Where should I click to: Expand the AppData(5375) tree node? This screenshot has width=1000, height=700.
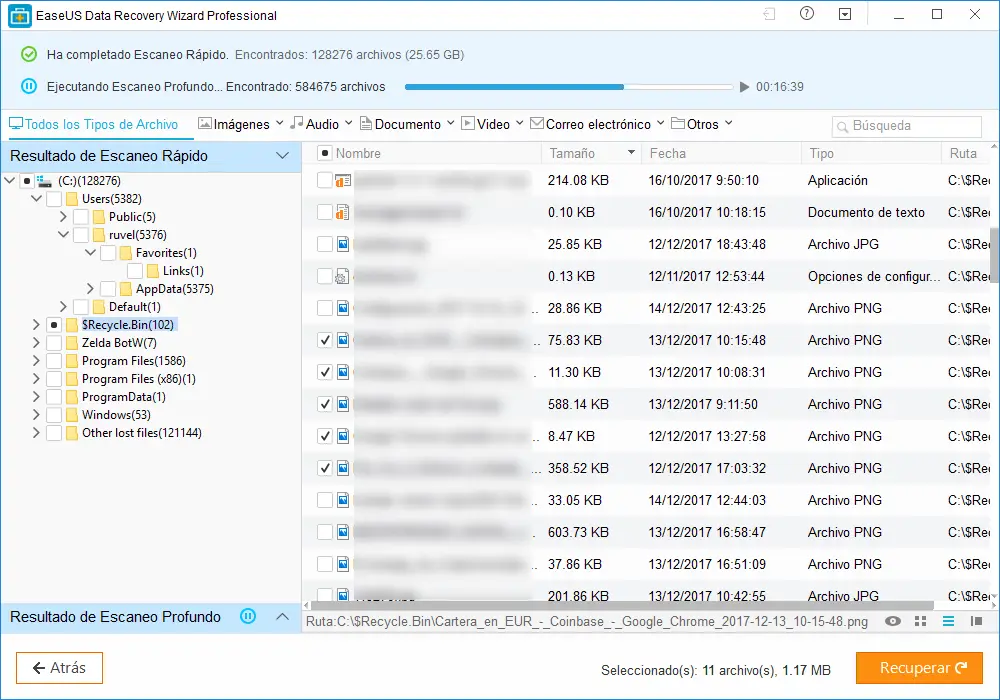(x=90, y=289)
